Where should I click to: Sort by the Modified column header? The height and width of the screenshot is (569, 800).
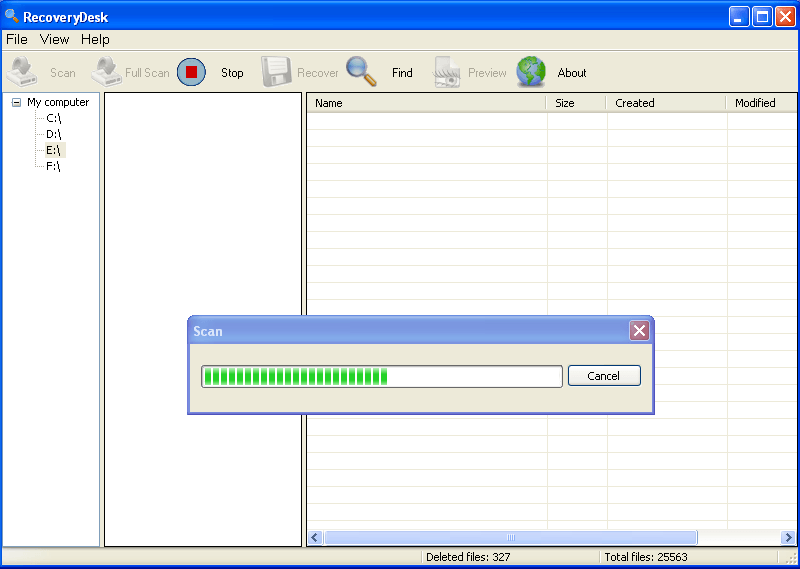(x=761, y=103)
